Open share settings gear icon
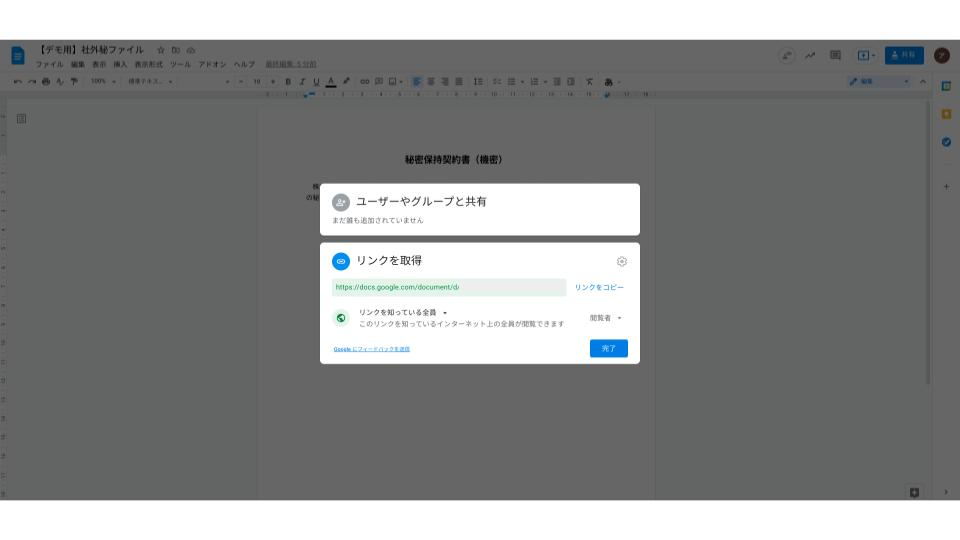The width and height of the screenshot is (960, 540). click(x=621, y=261)
